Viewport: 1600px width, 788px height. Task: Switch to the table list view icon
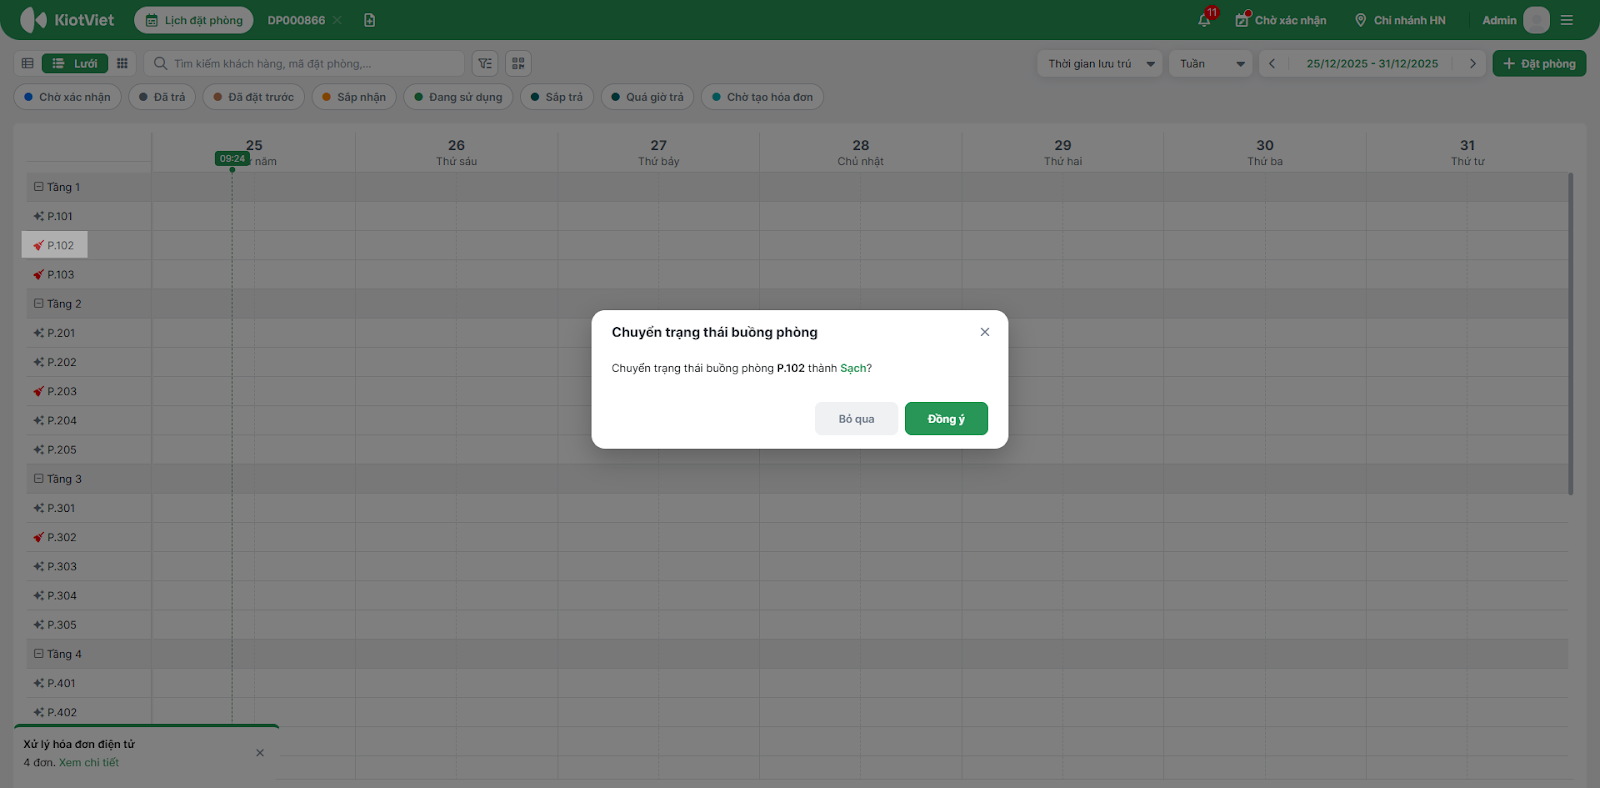click(28, 64)
